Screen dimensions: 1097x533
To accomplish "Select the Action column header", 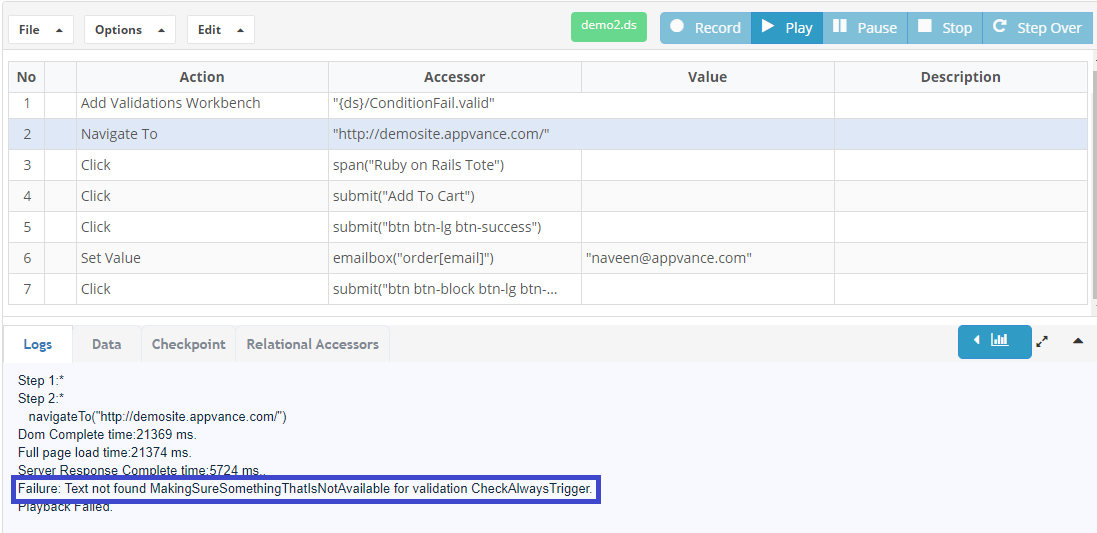I will (x=202, y=77).
